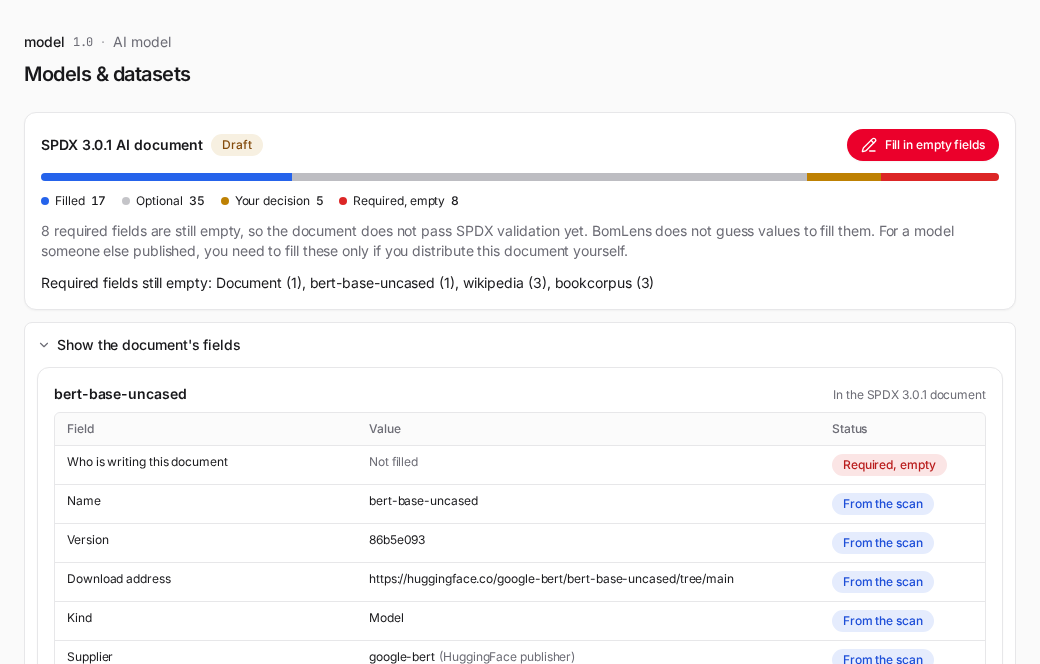Click the Fill in empty fields button

tap(923, 145)
